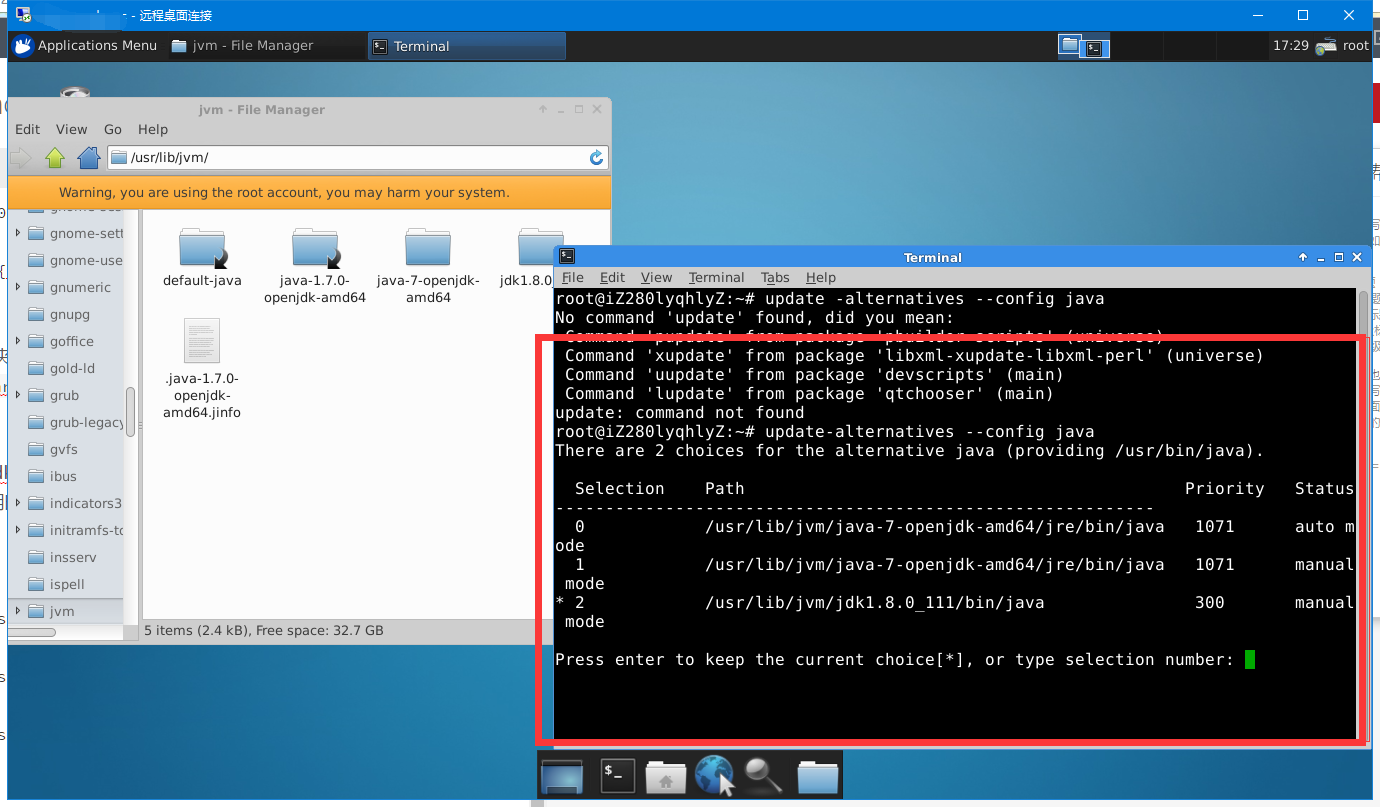This screenshot has width=1380, height=807.
Task: Expand the grub tree folder
Action: pos(18,395)
